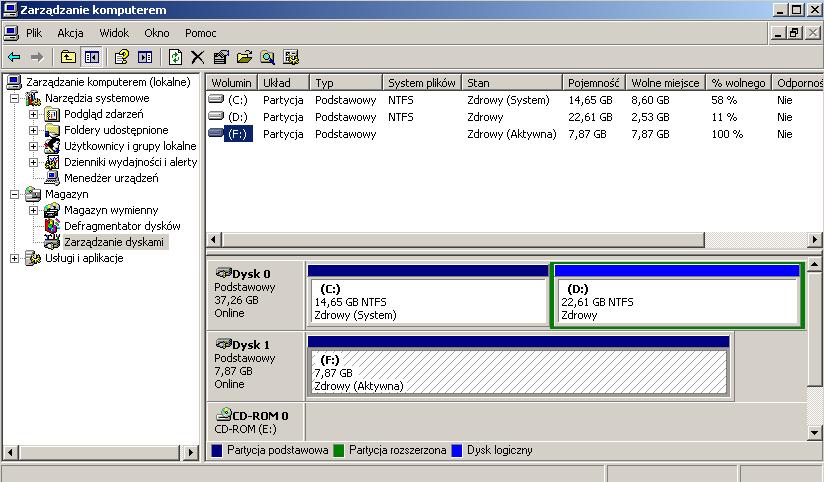Click the Partycja podstawowa legend swatch

[x=216, y=450]
